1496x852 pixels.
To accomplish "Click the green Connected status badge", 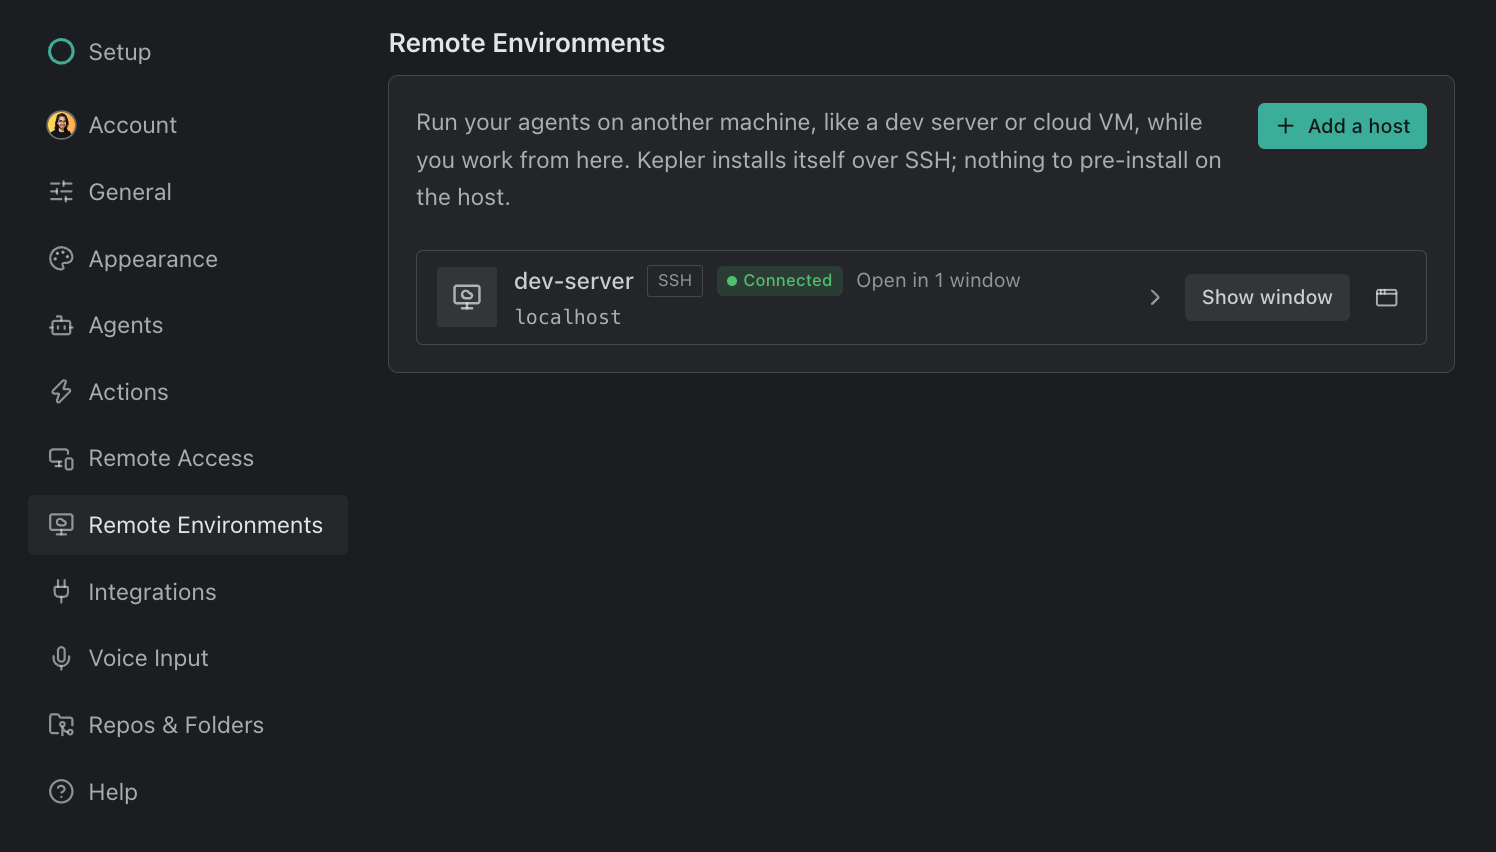I will click(x=780, y=281).
